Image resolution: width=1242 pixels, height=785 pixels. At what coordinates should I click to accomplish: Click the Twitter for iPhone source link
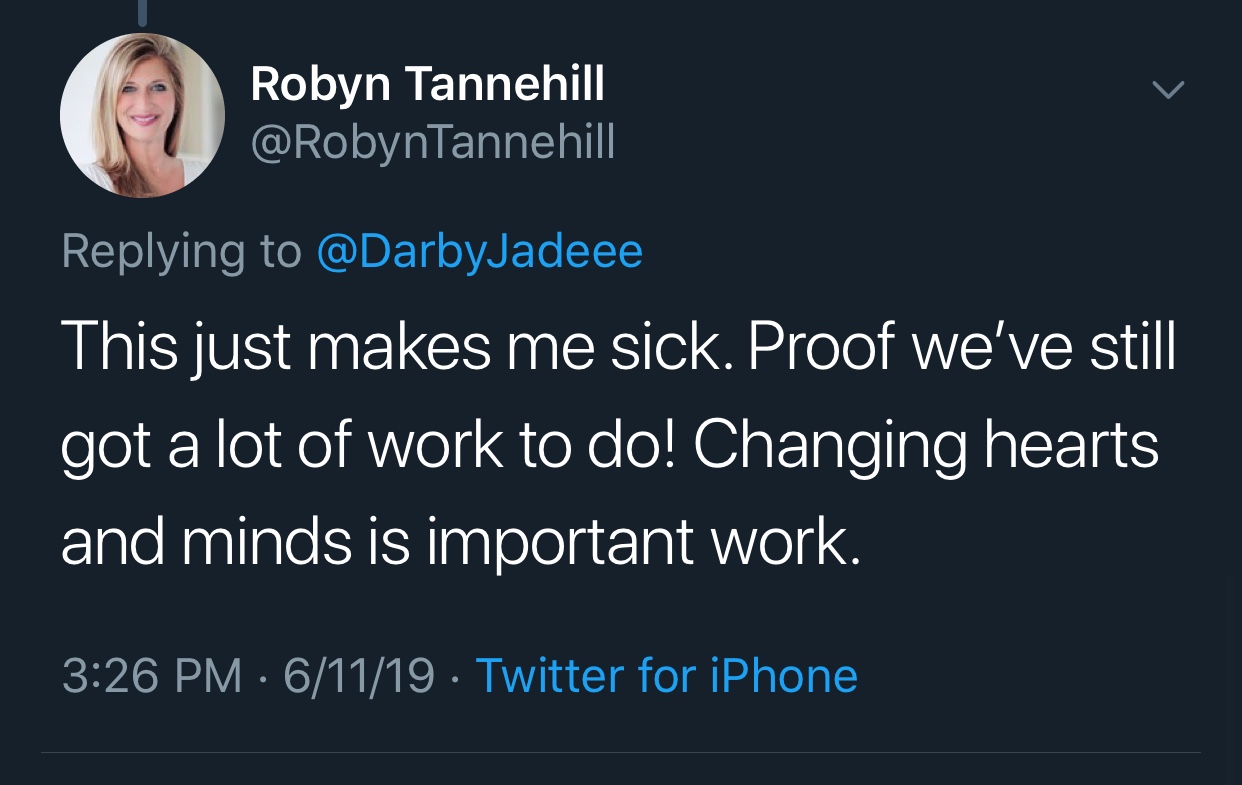[x=666, y=675]
